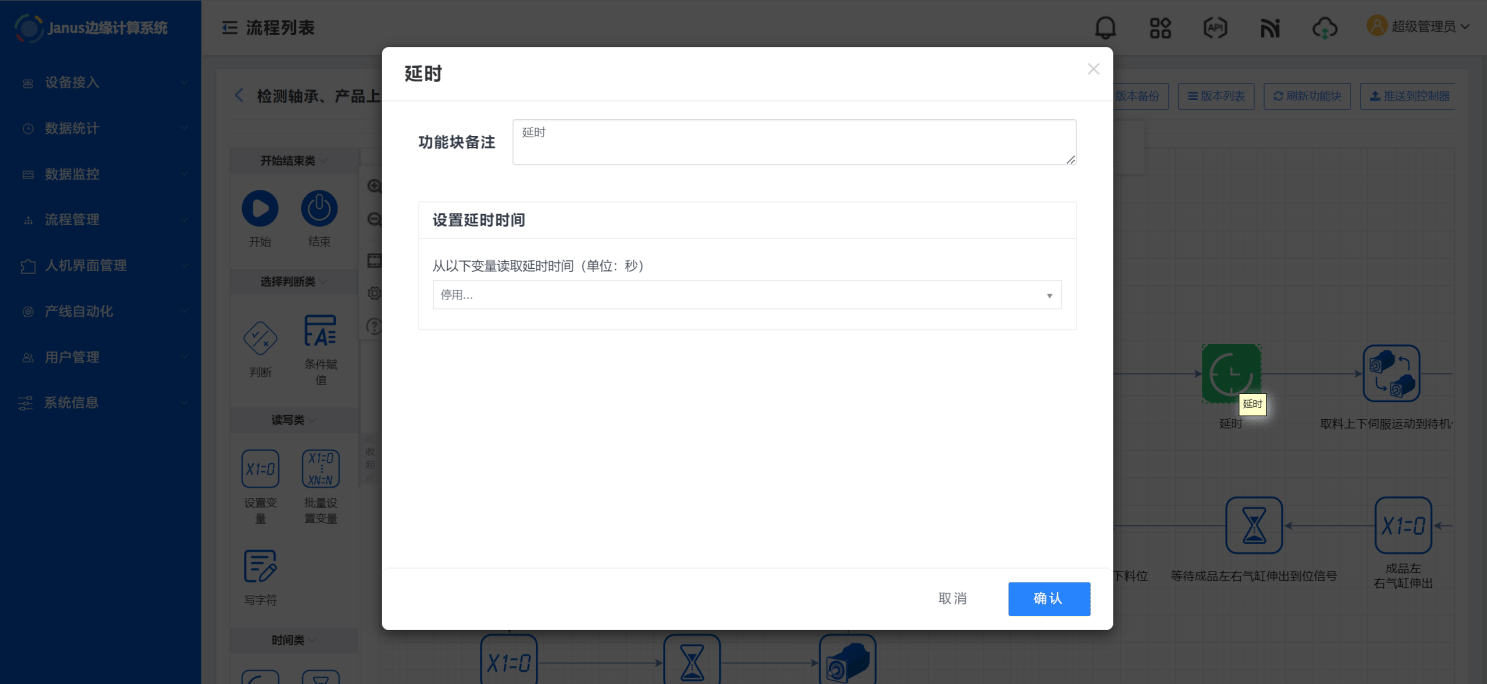Select the 结束 (End) power block icon

pyautogui.click(x=319, y=209)
